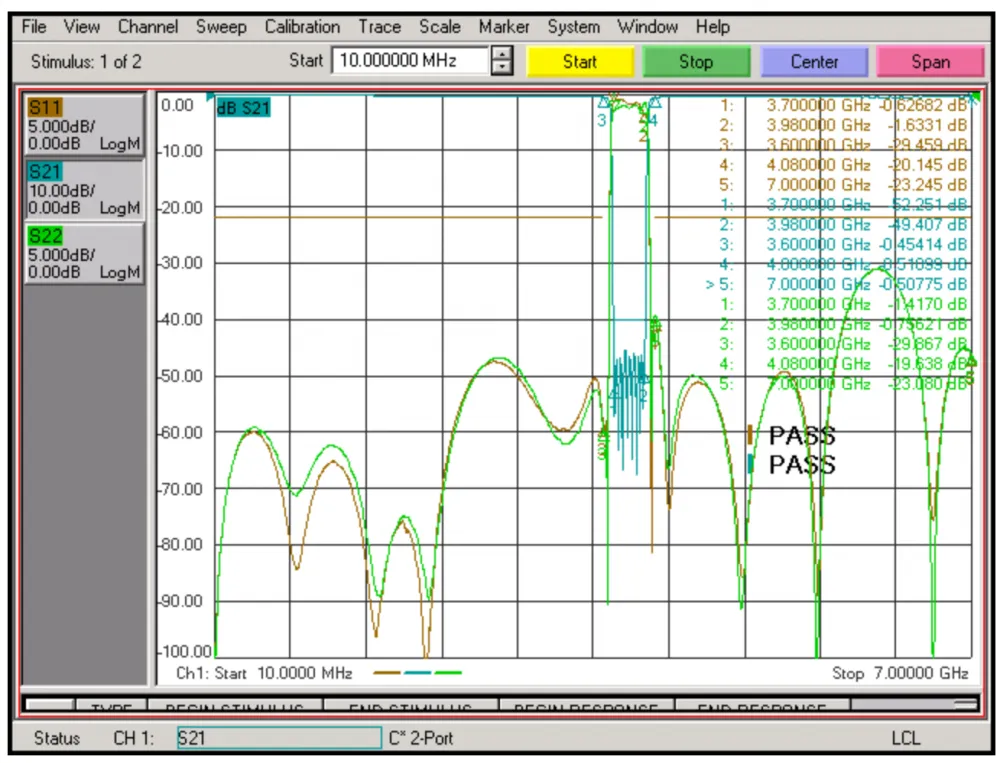Screen dimensions: 1000x763
Task: Open the Sweep menu
Action: pos(221,27)
